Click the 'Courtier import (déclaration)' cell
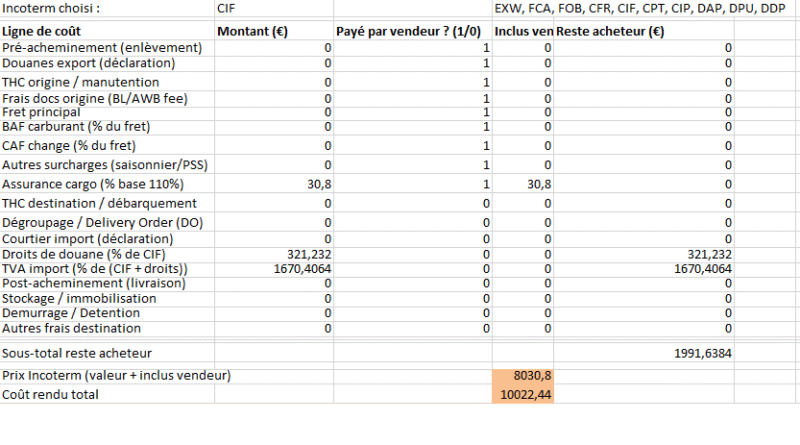The width and height of the screenshot is (800, 445). 107,239
